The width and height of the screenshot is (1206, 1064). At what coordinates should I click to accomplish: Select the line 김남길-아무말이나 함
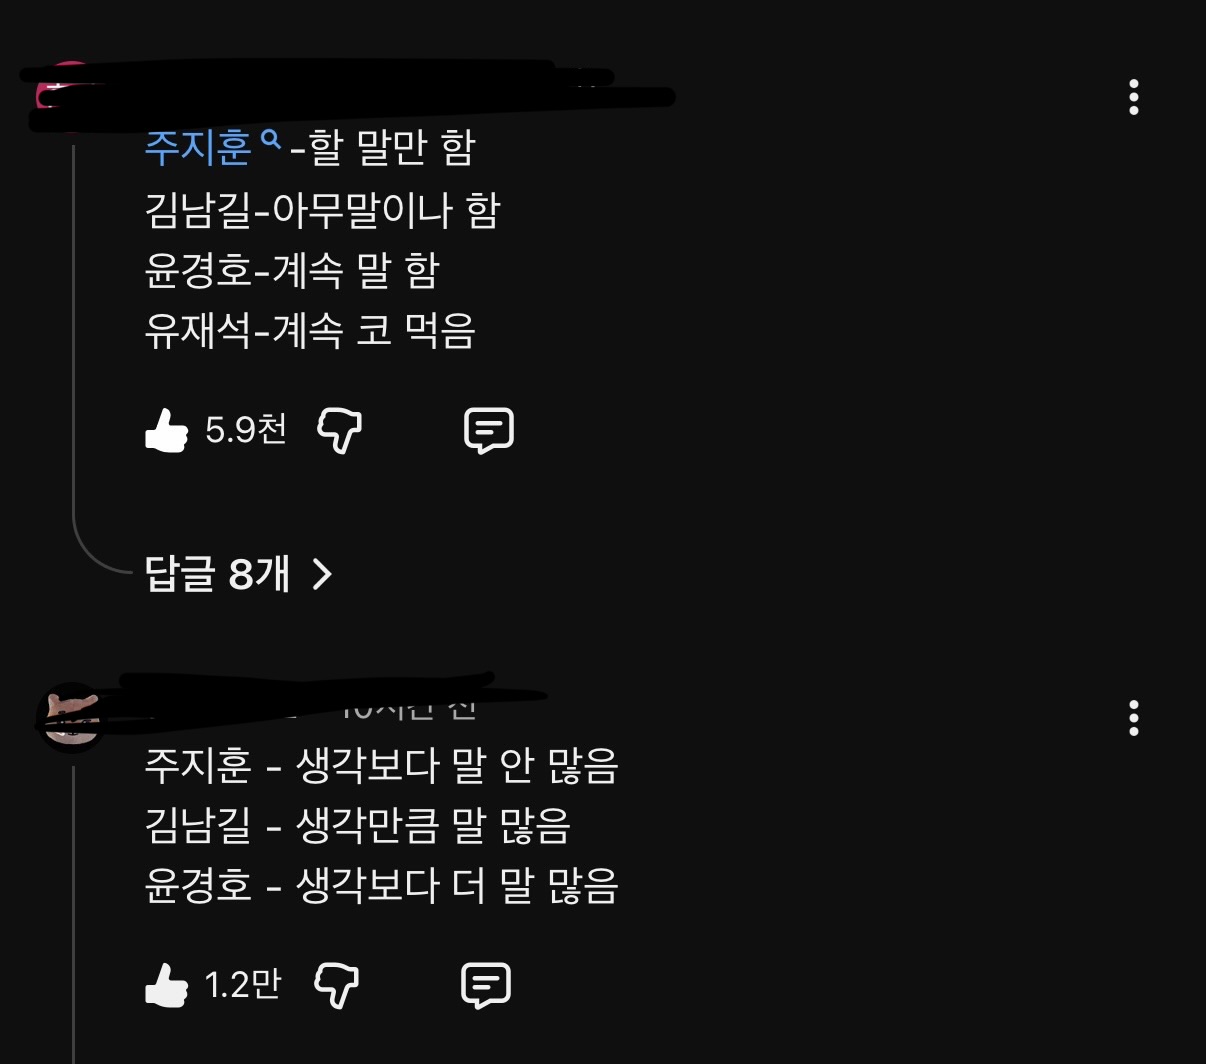[x=322, y=210]
